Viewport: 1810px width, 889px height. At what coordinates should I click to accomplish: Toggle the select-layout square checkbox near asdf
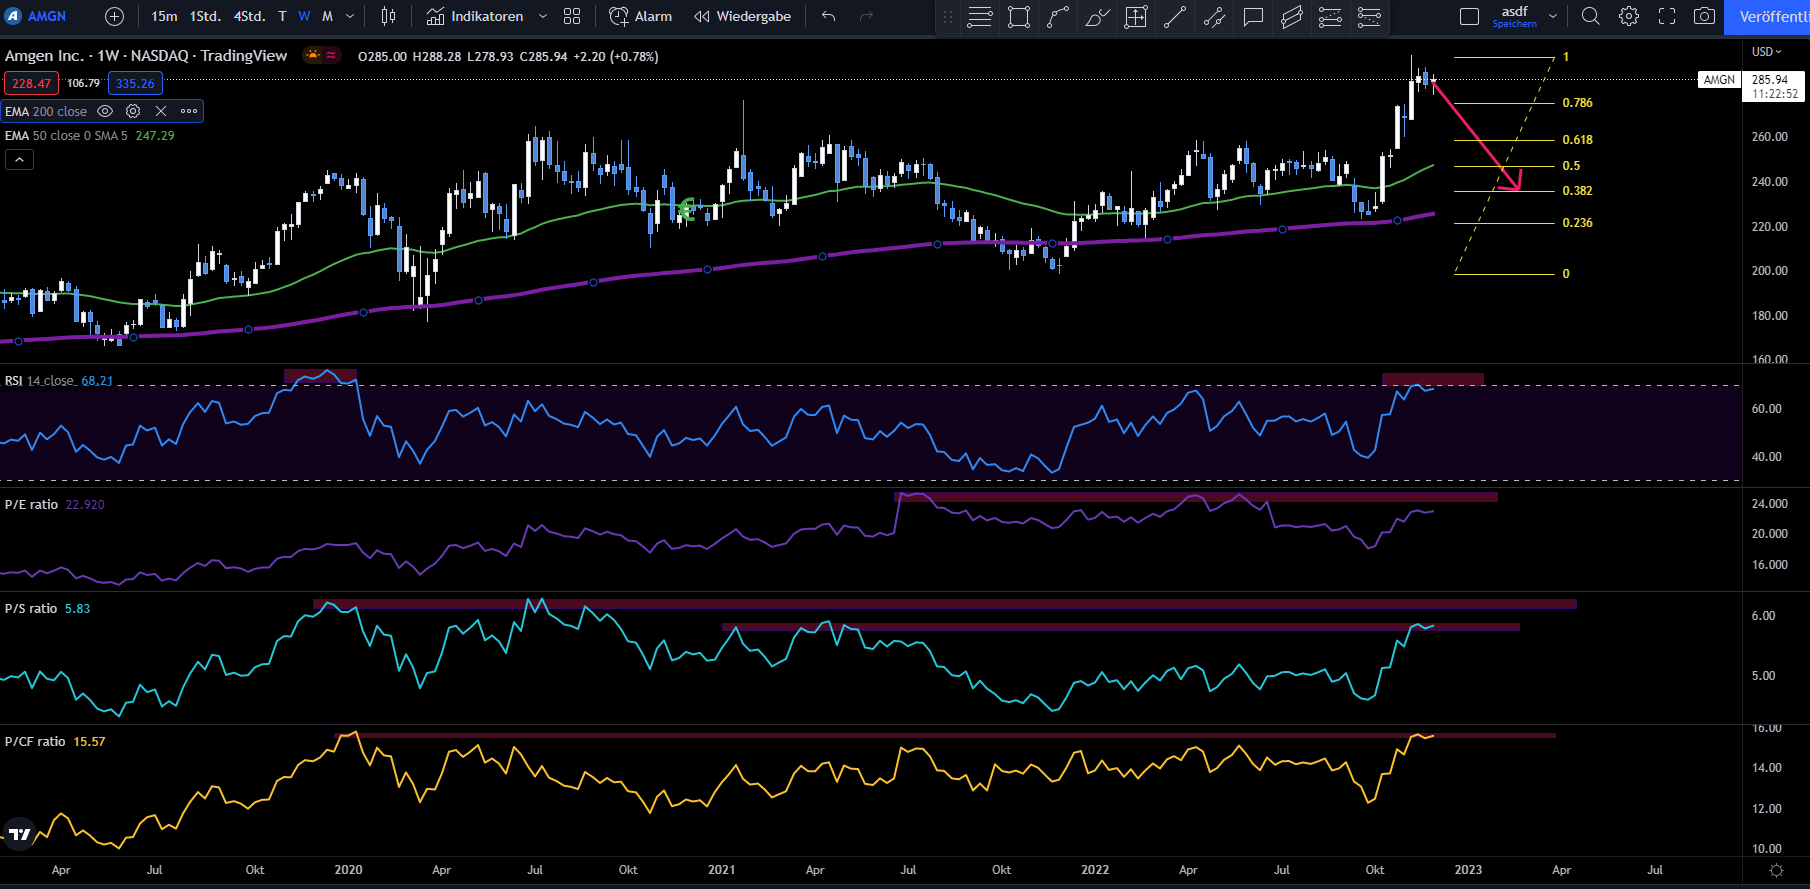pos(1469,16)
